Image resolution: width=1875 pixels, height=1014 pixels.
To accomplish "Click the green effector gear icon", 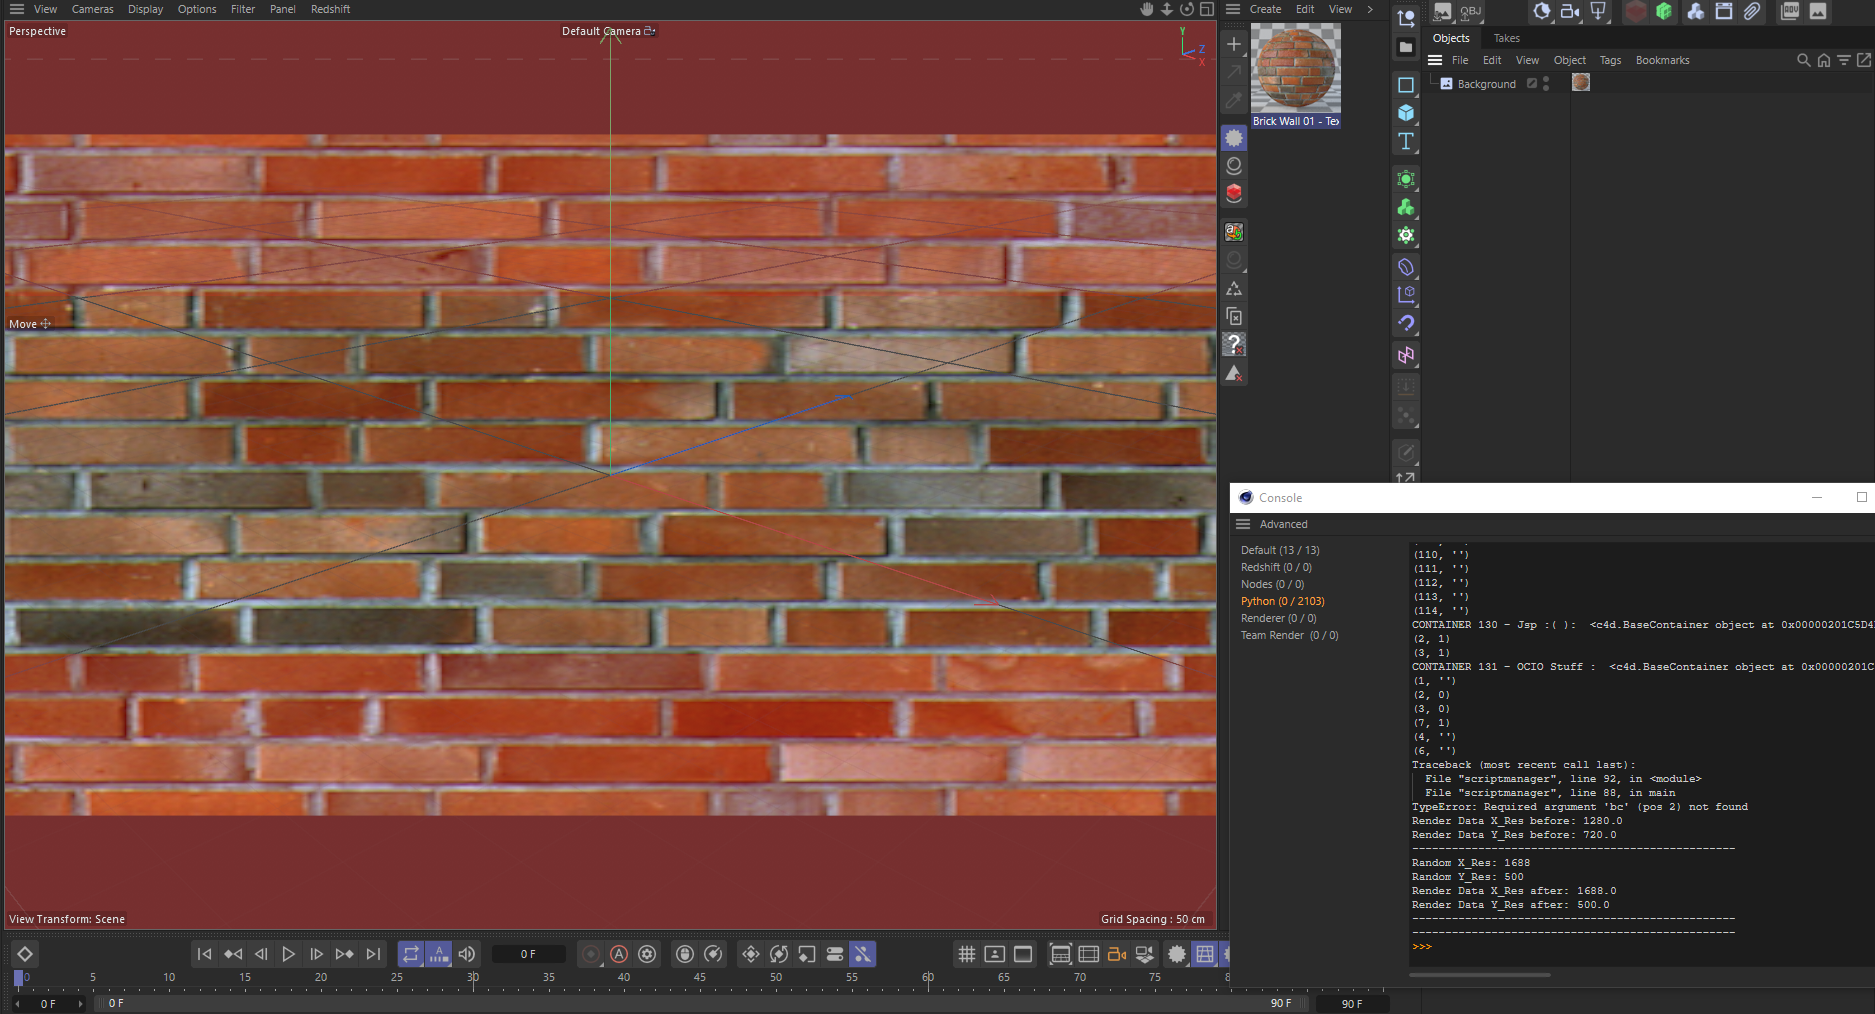I will (x=1406, y=235).
